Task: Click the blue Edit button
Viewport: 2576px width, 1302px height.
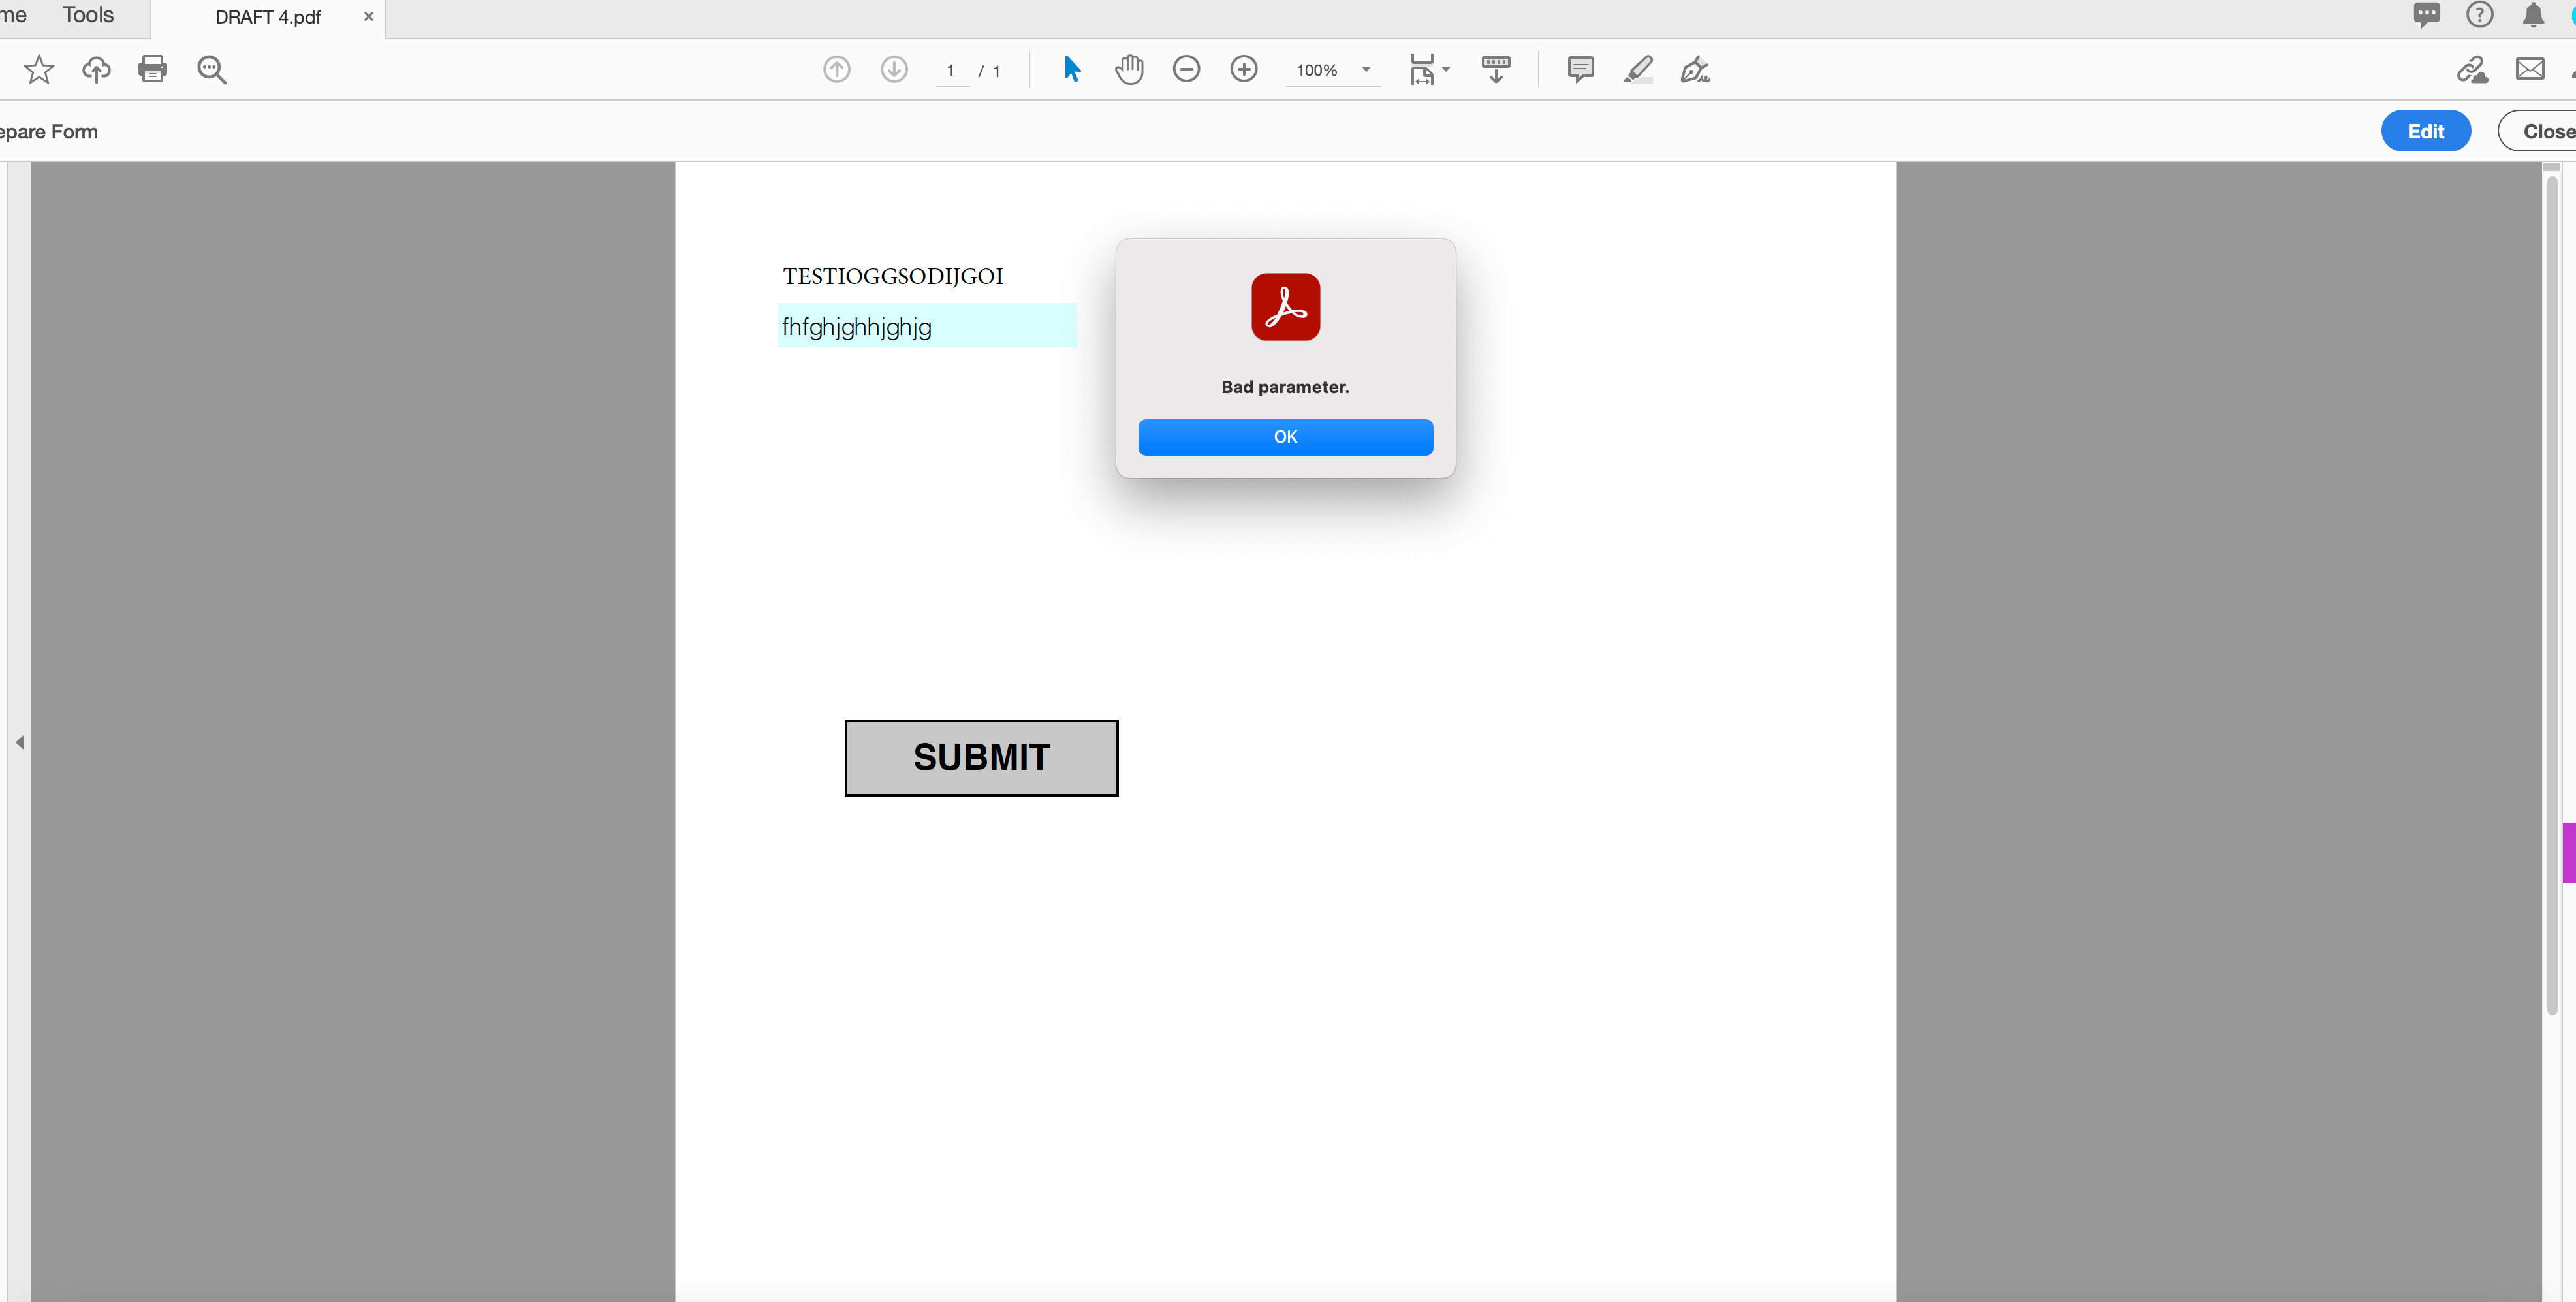Action: point(2426,131)
